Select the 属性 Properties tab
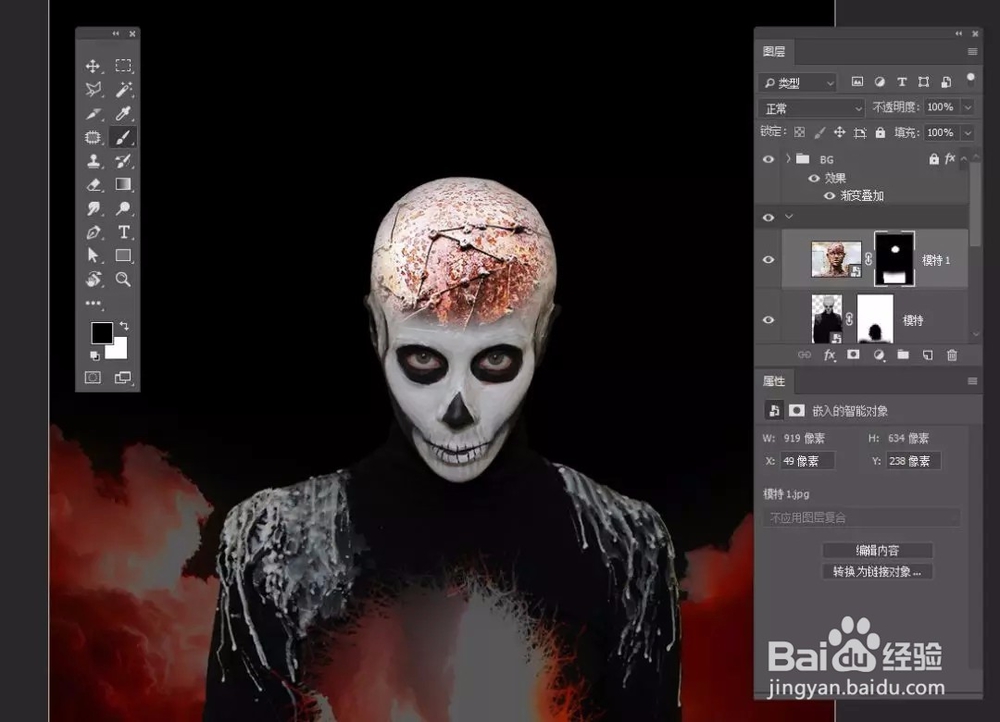Image resolution: width=1000 pixels, height=722 pixels. (774, 381)
